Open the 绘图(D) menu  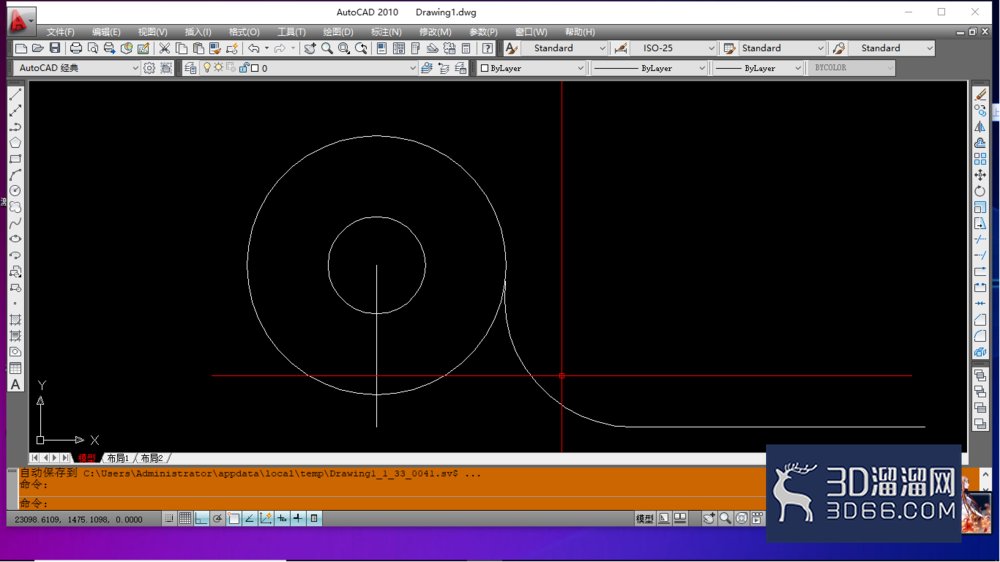338,32
